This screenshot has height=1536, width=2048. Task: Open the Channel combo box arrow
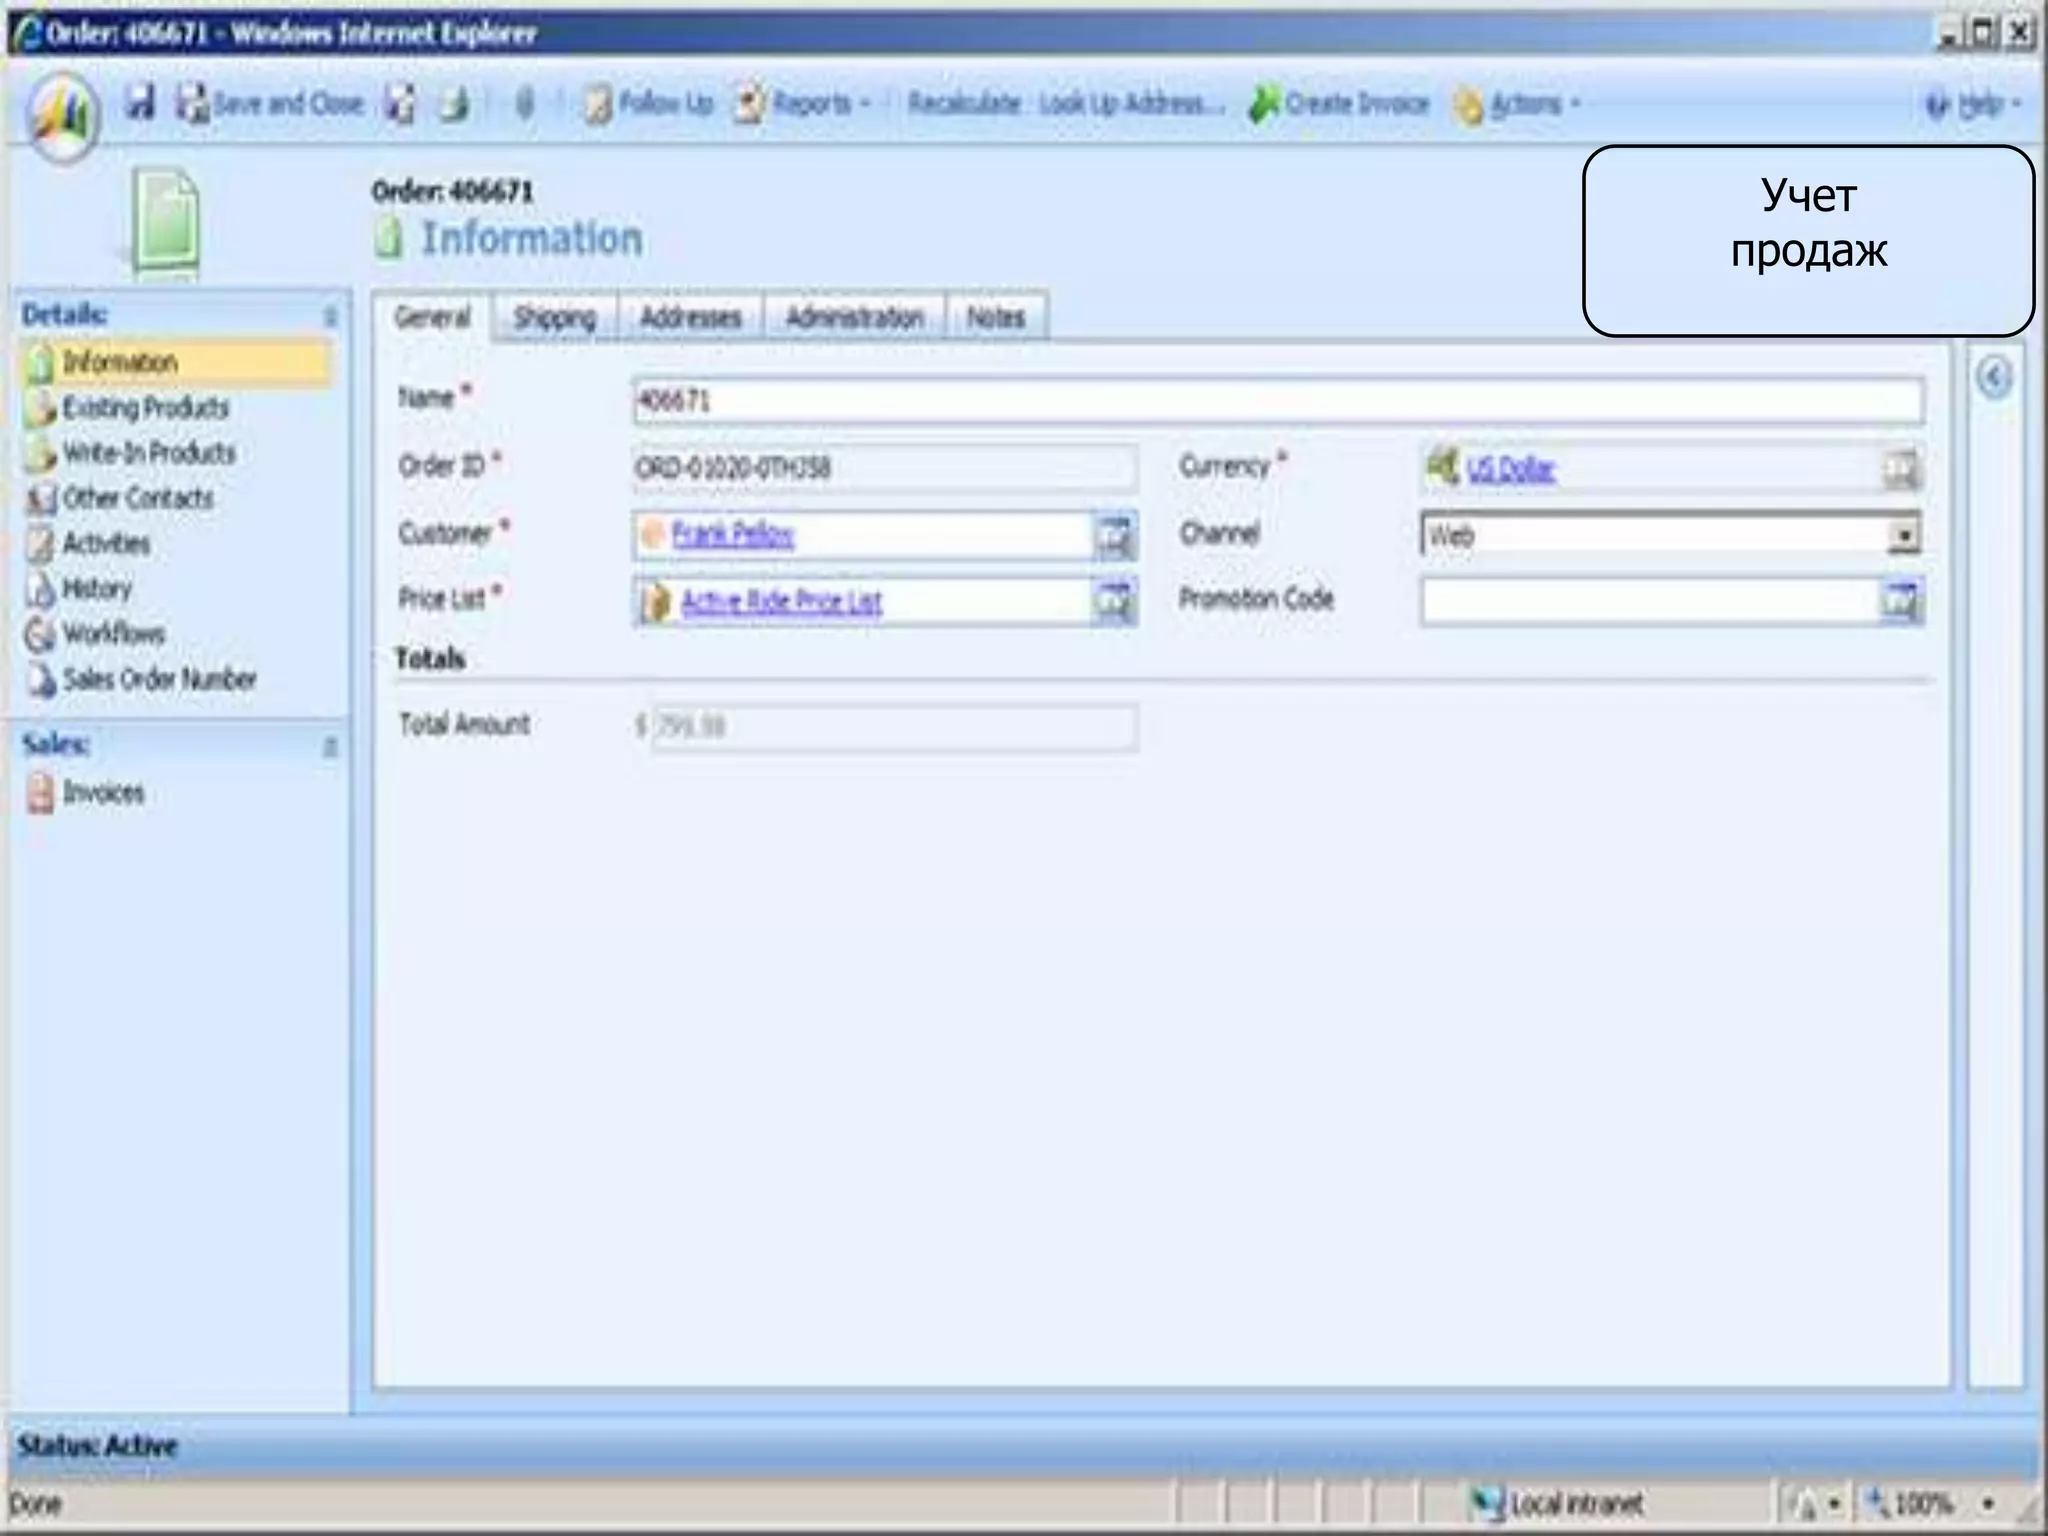tap(1903, 536)
